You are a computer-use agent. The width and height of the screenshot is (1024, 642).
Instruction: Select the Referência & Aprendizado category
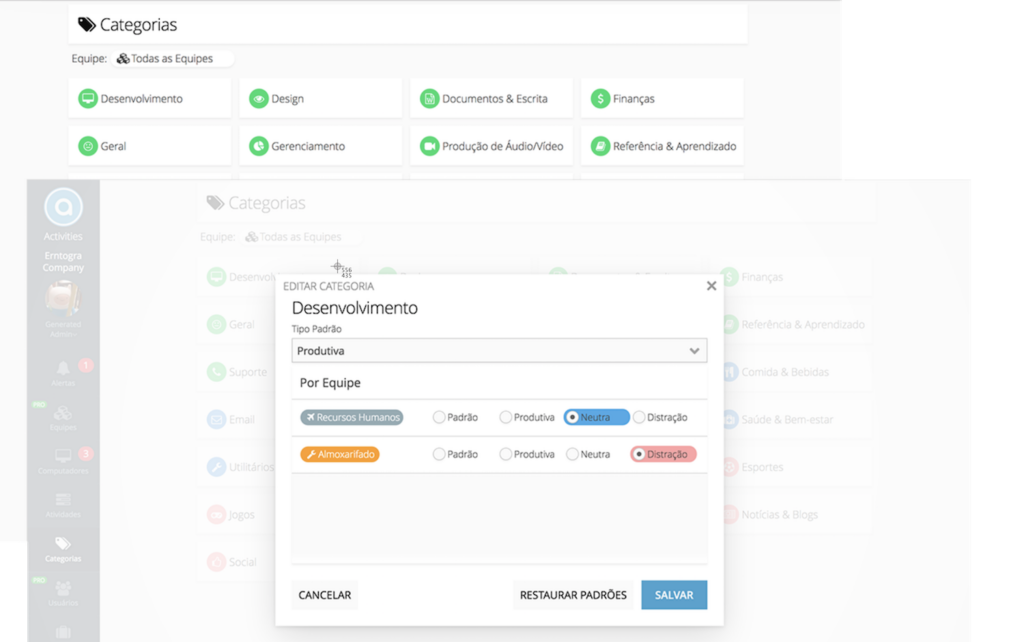602,145
